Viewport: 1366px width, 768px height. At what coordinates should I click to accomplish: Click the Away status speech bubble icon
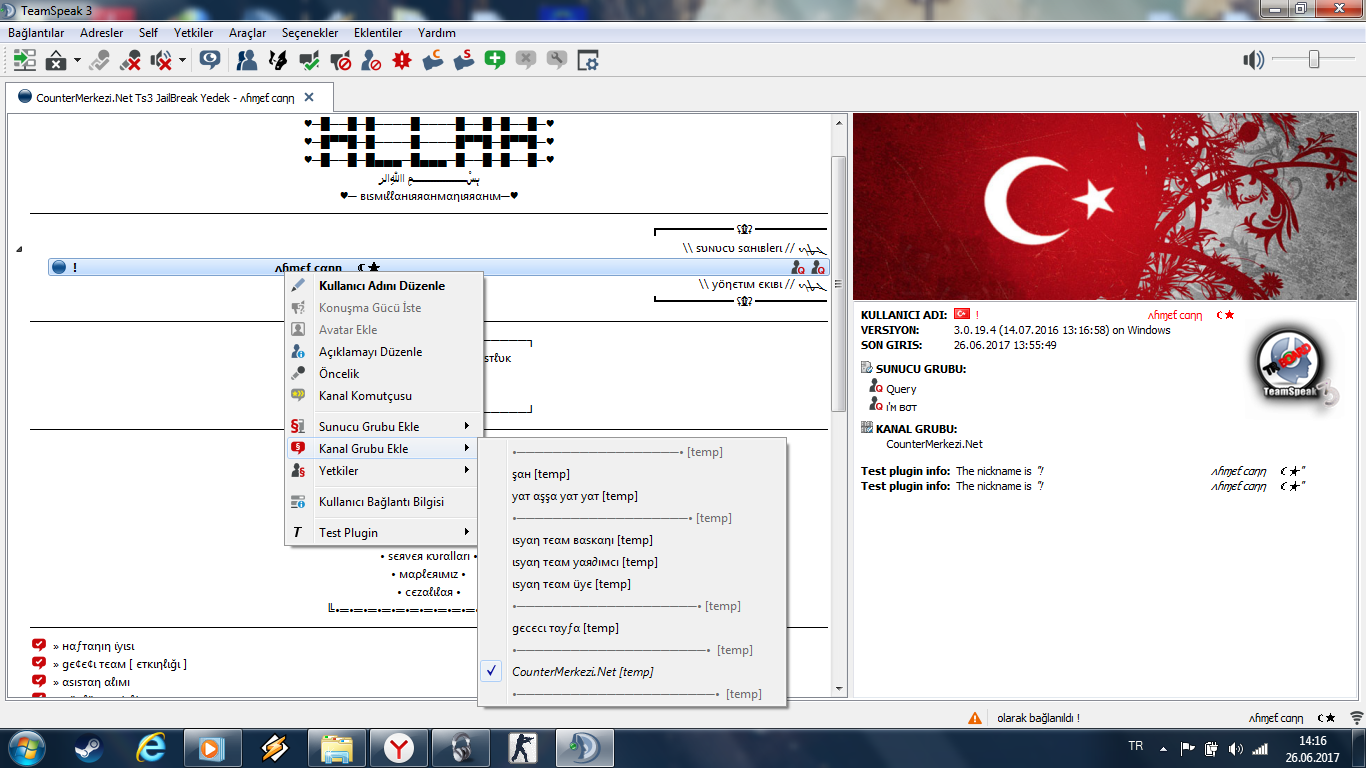(209, 60)
